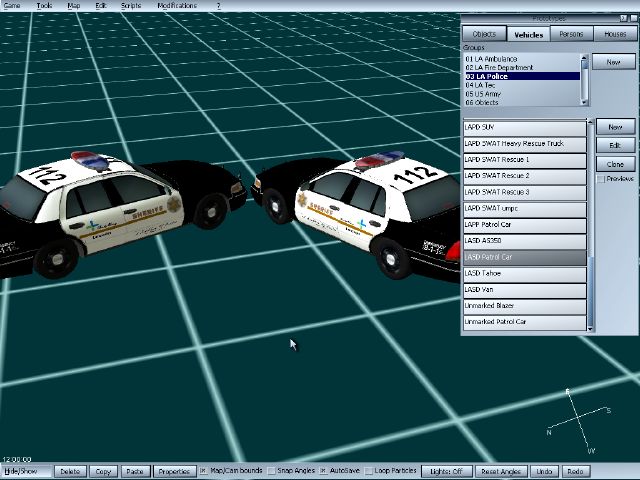The width and height of the screenshot is (640, 480).
Task: Select LAPD SWAT Rescue 1
Action: pyautogui.click(x=525, y=160)
